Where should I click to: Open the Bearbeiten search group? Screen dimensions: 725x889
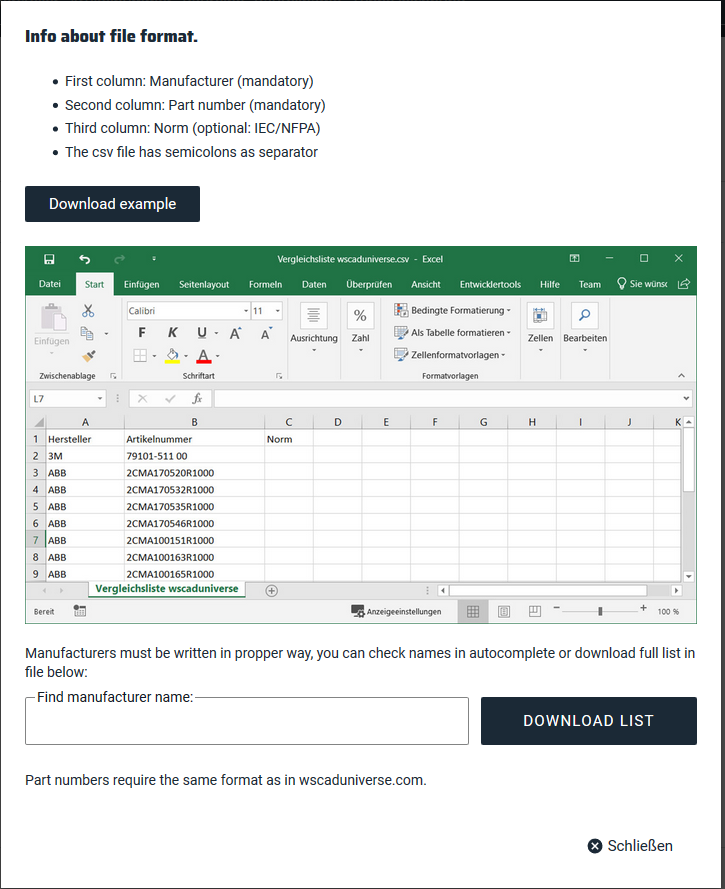585,328
